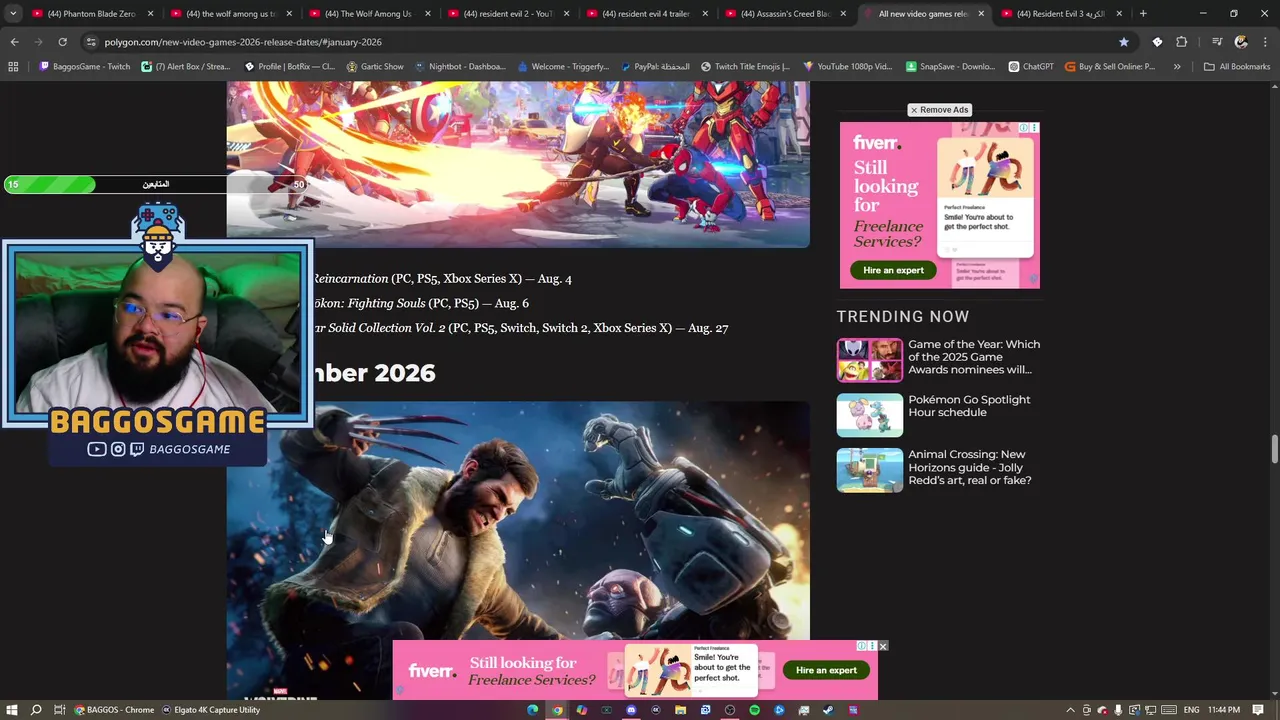
Task: Open the Alert Box / Stream bookmark
Action: pyautogui.click(x=186, y=67)
